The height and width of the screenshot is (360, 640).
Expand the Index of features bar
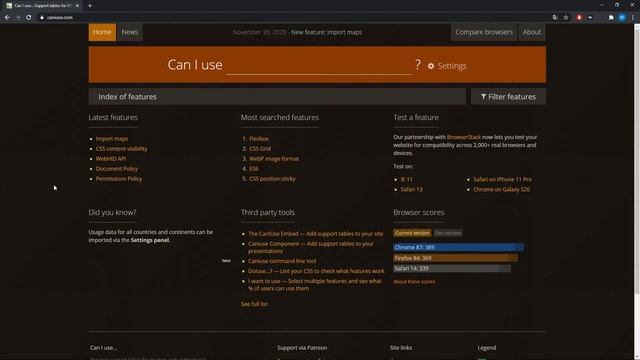[277, 97]
